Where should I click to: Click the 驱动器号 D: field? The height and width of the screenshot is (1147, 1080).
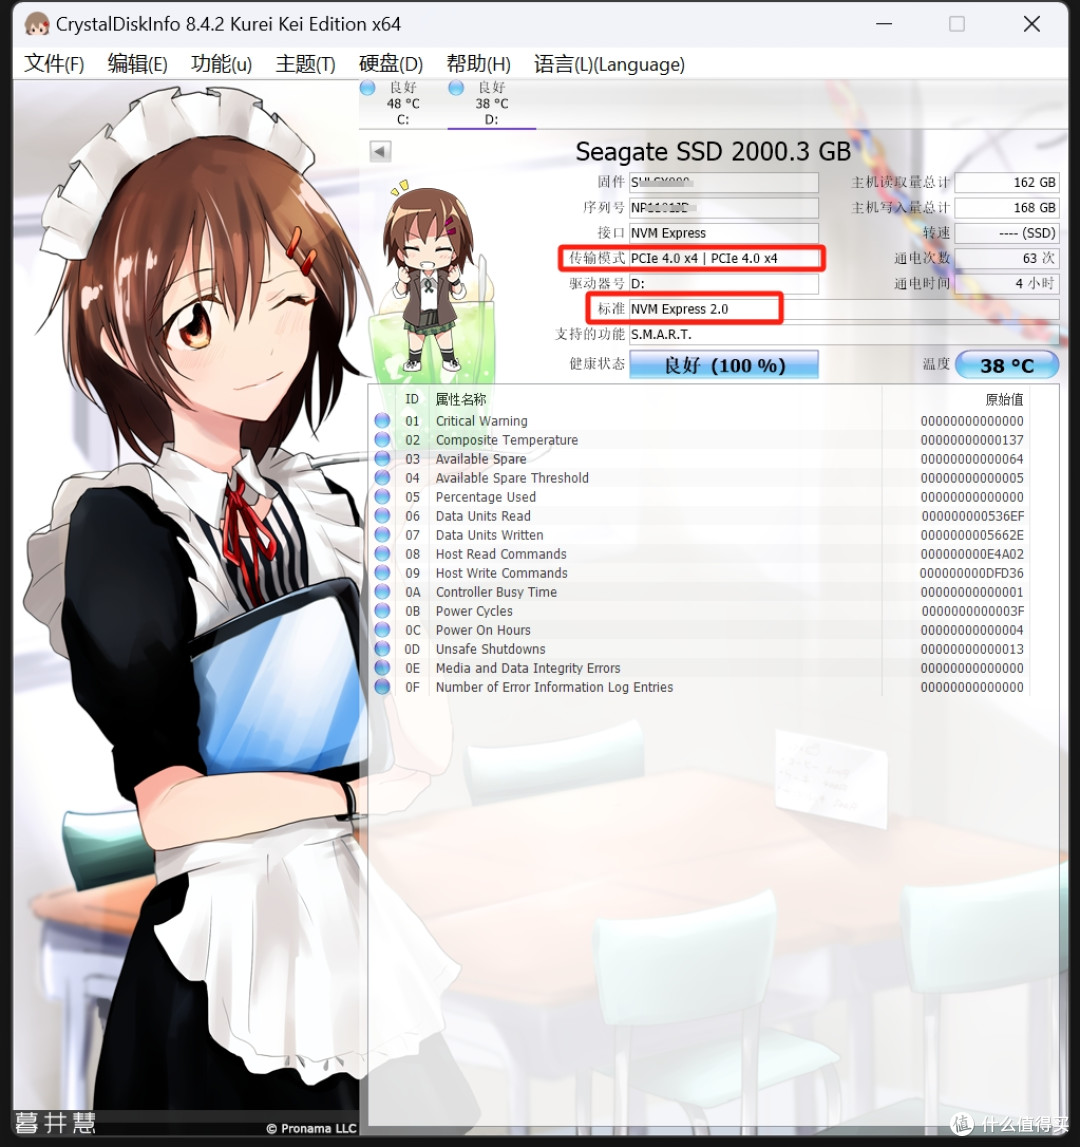[x=724, y=283]
